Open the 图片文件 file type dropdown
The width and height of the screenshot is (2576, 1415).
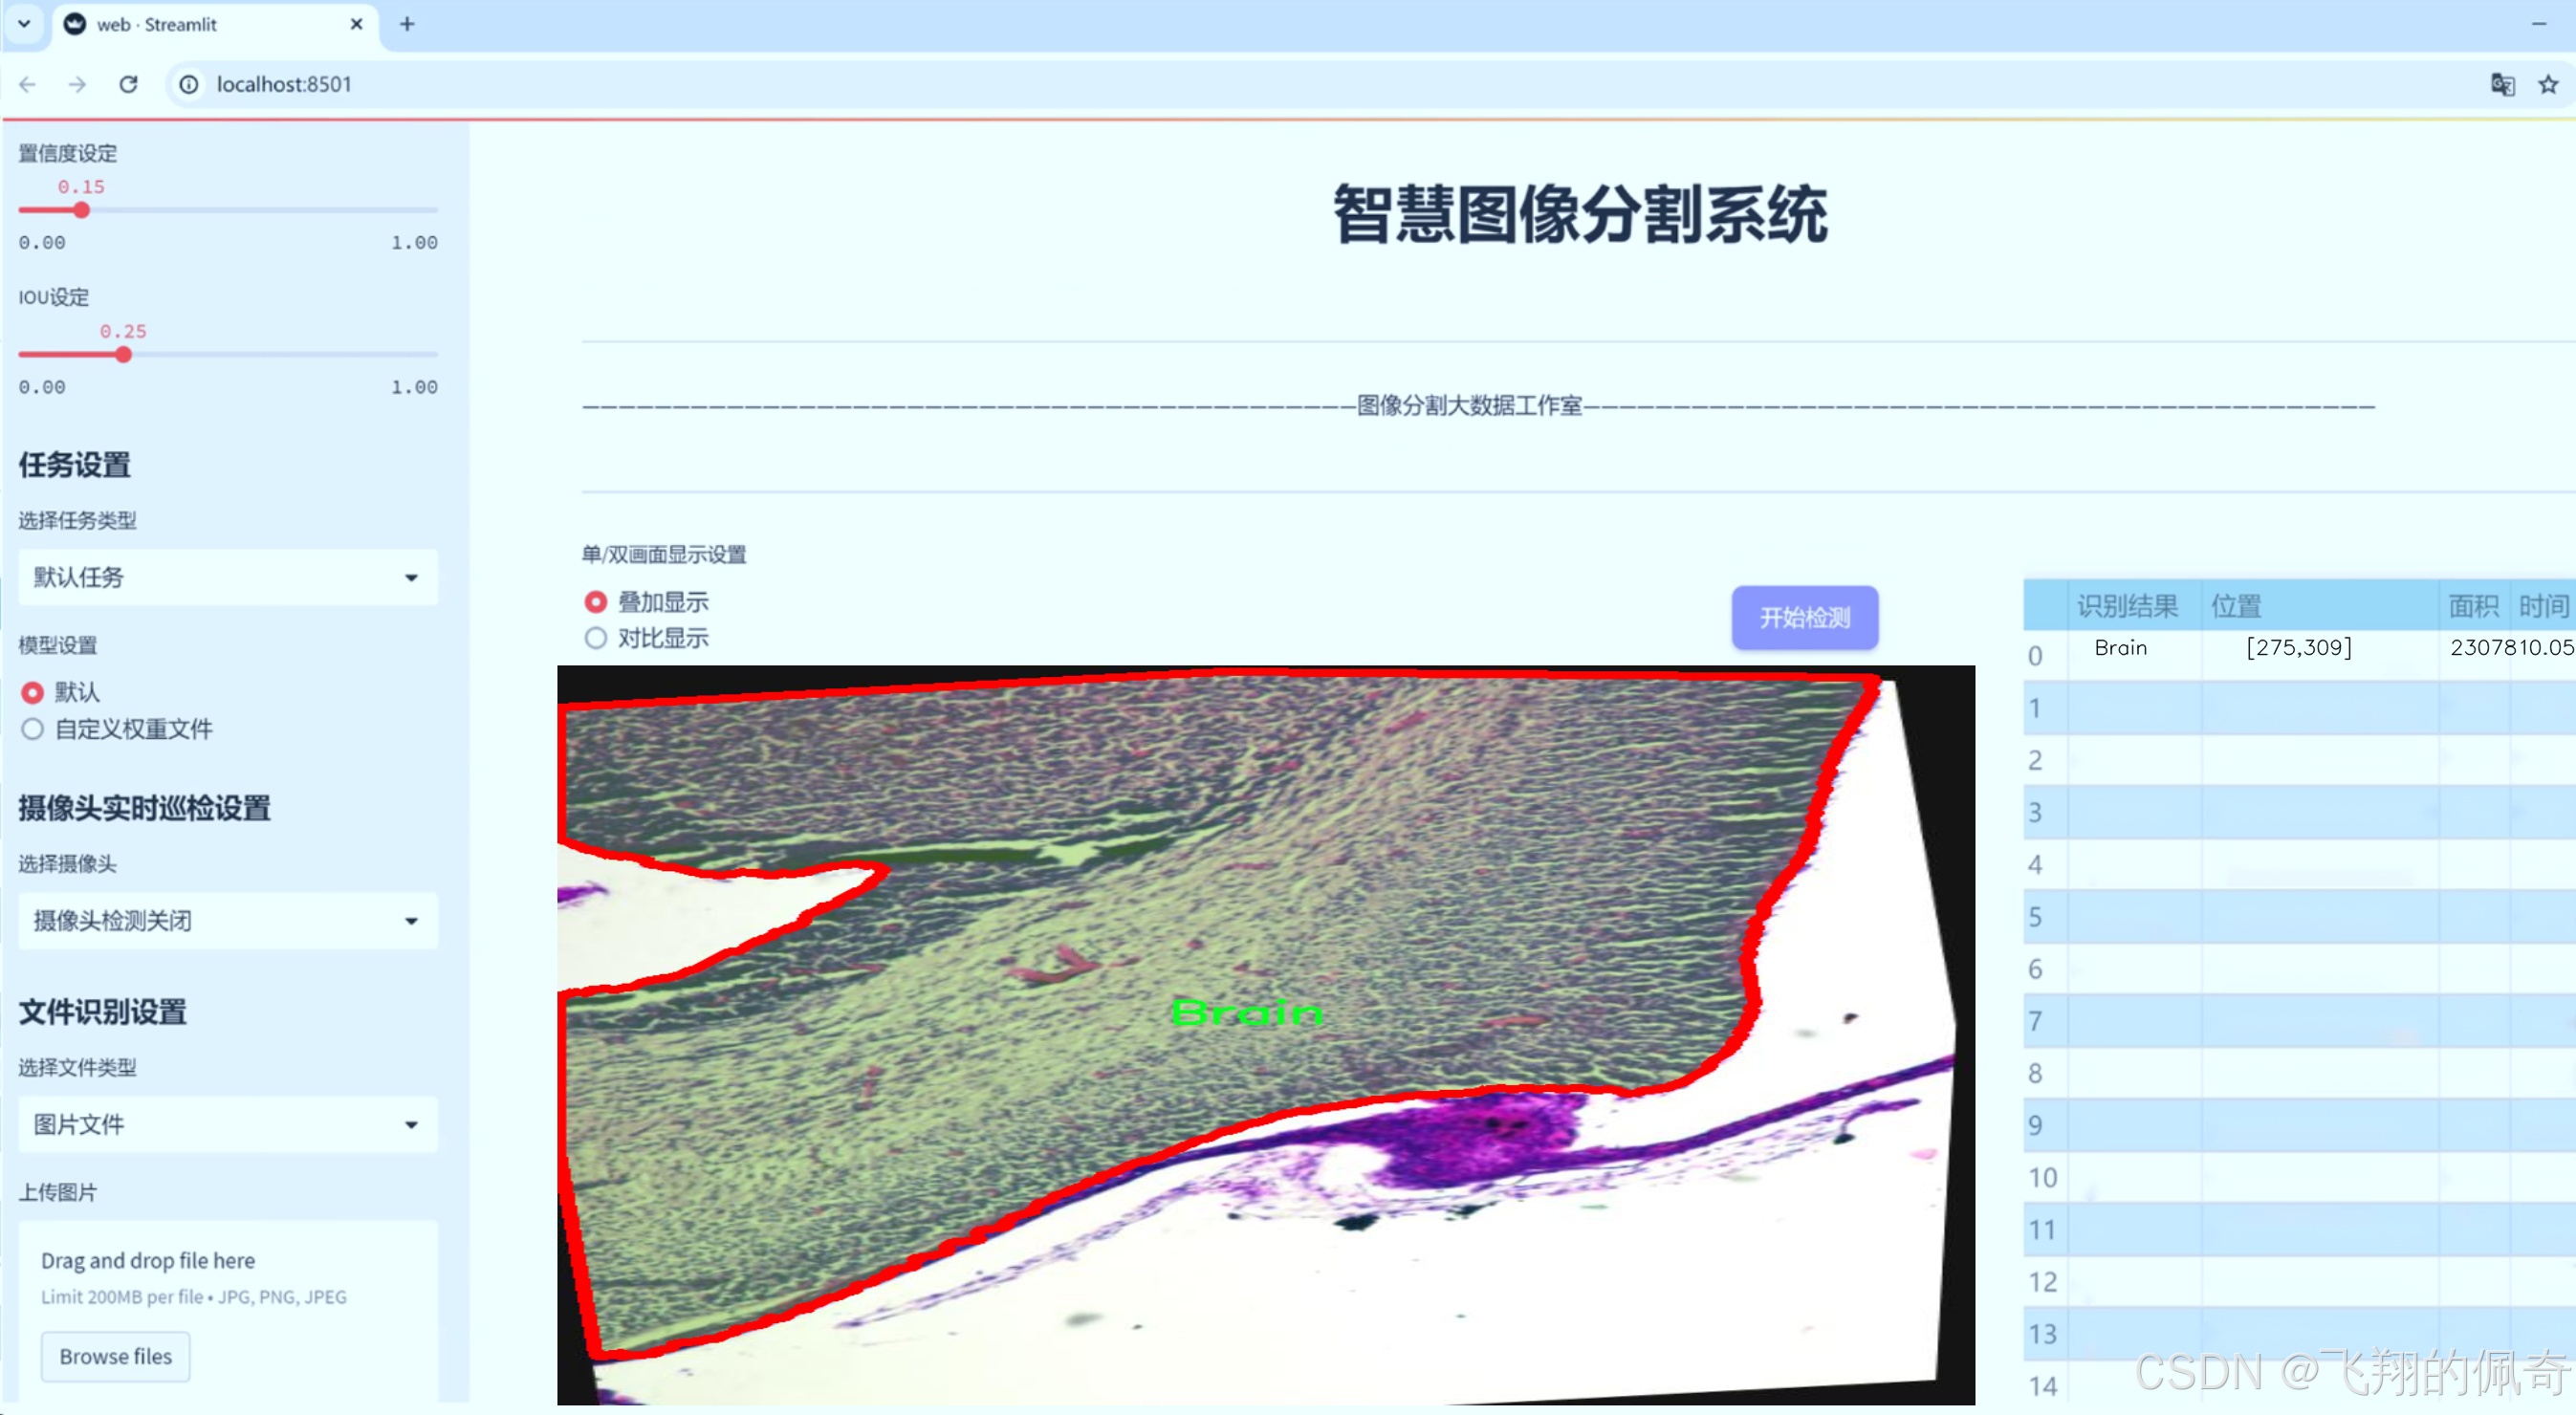(x=227, y=1124)
